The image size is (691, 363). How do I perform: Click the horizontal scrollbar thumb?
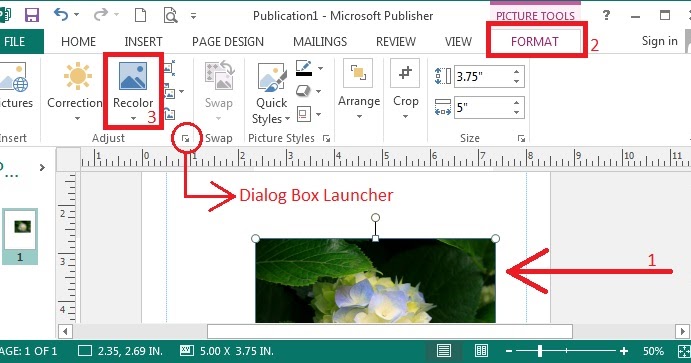[x=390, y=331]
